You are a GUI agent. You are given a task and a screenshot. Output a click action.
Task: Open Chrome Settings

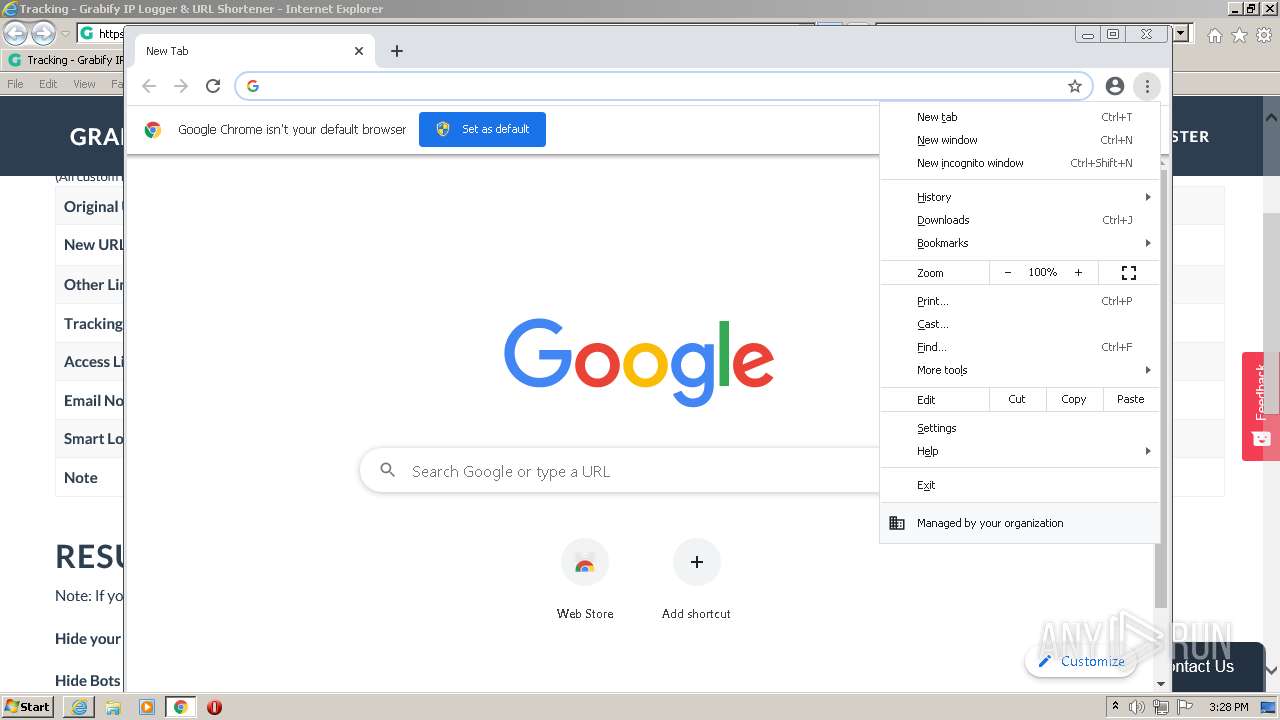pyautogui.click(x=1020, y=428)
